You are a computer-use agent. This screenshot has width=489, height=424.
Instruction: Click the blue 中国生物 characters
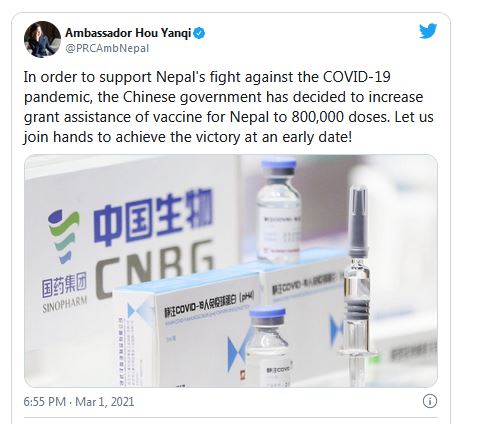[x=153, y=216]
